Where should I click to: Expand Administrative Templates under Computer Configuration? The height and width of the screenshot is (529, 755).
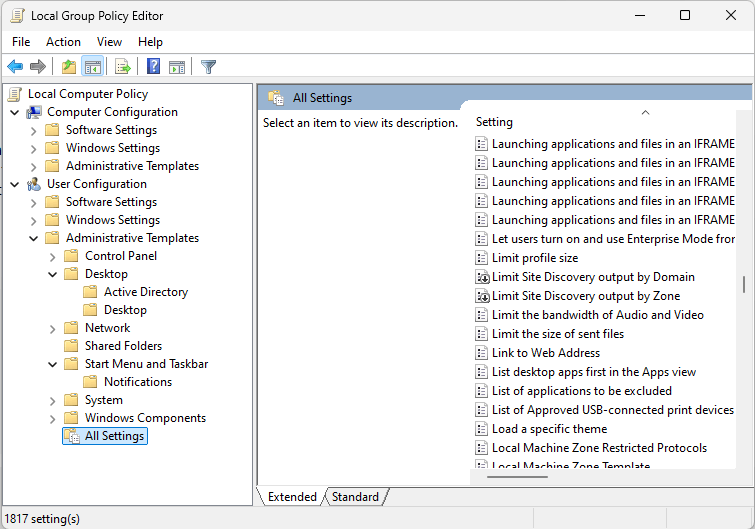pos(33,167)
